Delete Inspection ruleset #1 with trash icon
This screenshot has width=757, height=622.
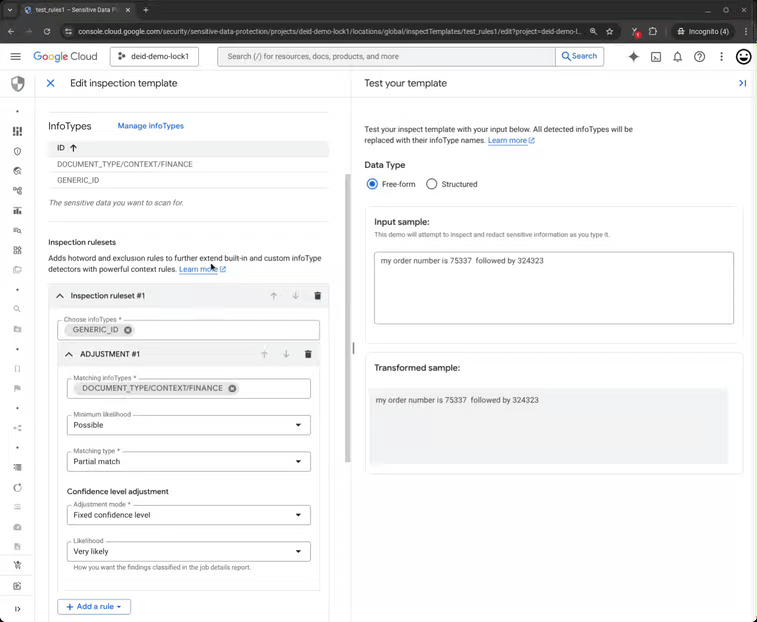318,296
